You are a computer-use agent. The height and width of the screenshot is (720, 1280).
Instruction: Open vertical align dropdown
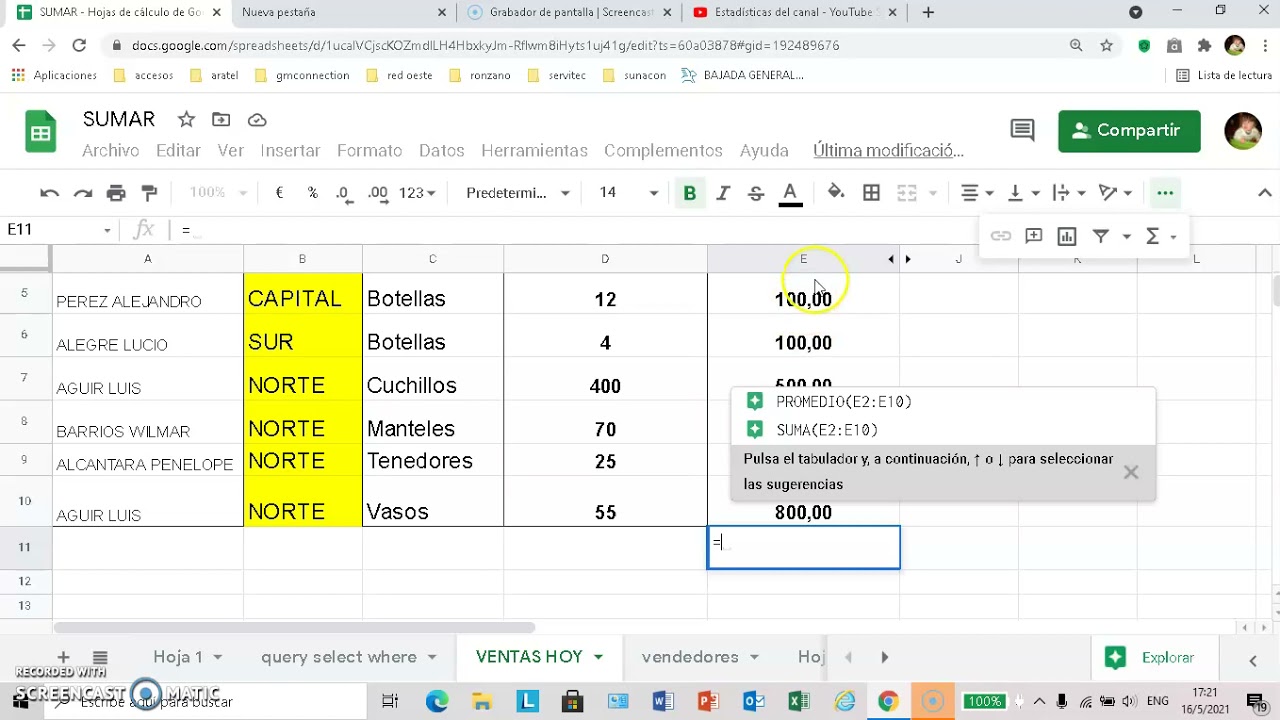[x=1023, y=193]
